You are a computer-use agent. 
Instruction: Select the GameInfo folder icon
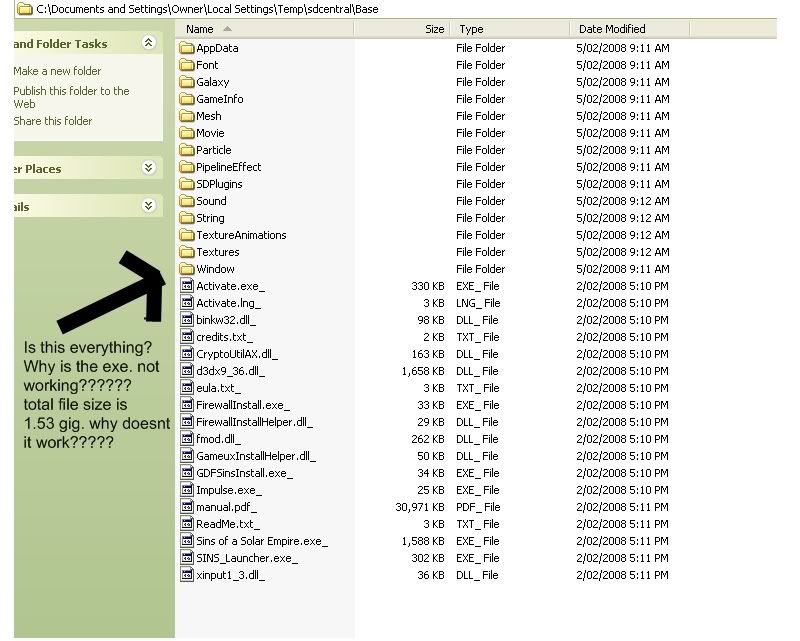tap(187, 99)
